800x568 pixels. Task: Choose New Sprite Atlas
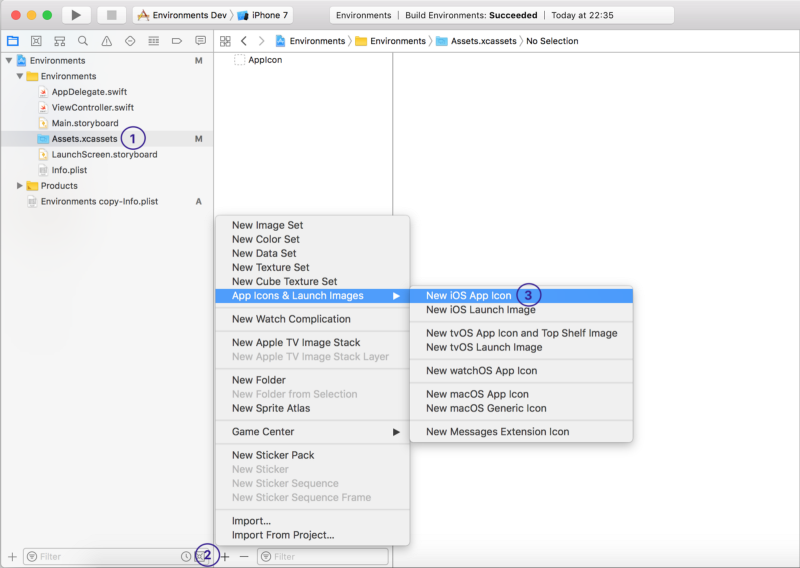[312, 408]
